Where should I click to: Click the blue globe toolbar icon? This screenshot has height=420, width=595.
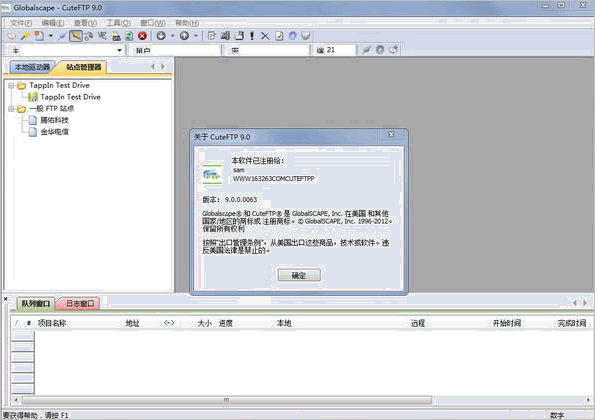point(292,36)
